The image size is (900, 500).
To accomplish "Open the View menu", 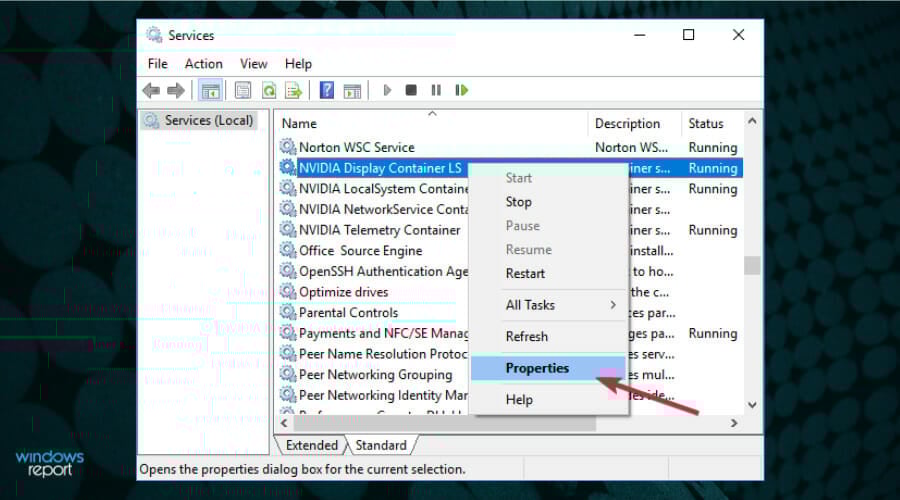I will 253,64.
